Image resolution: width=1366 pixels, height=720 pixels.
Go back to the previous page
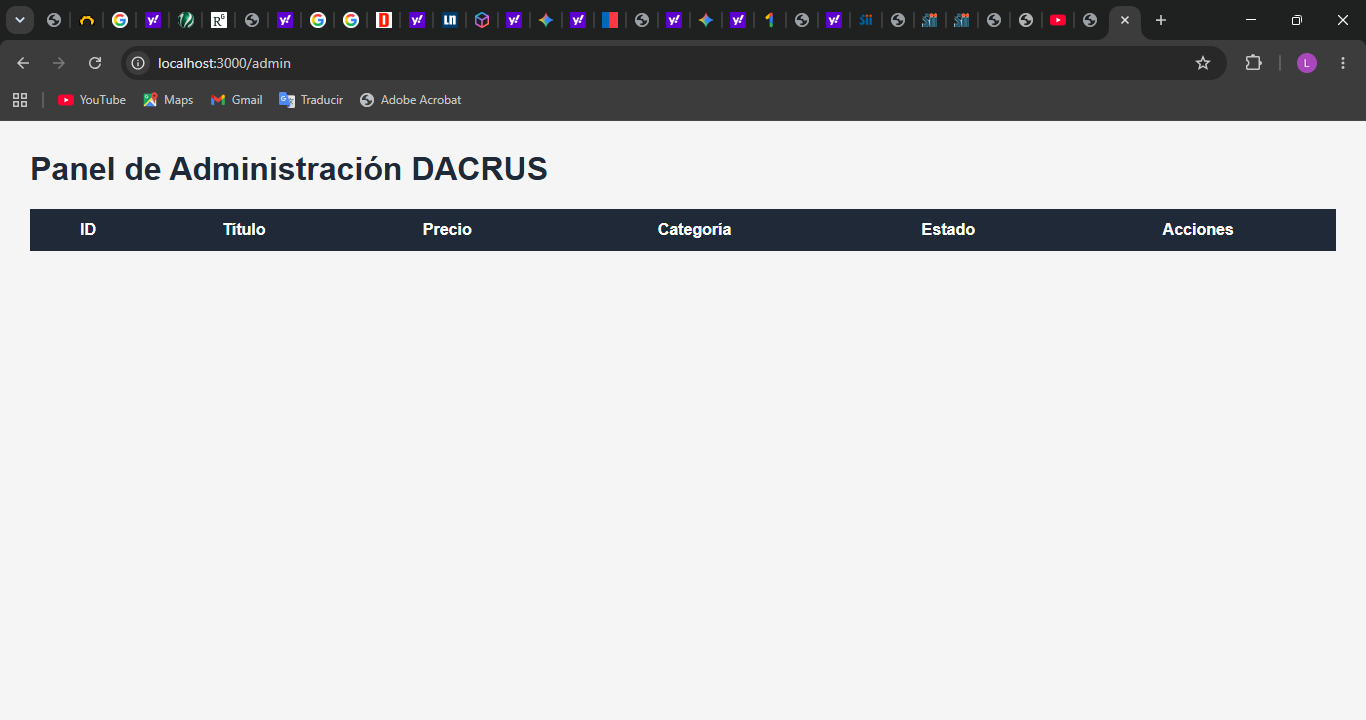tap(23, 63)
